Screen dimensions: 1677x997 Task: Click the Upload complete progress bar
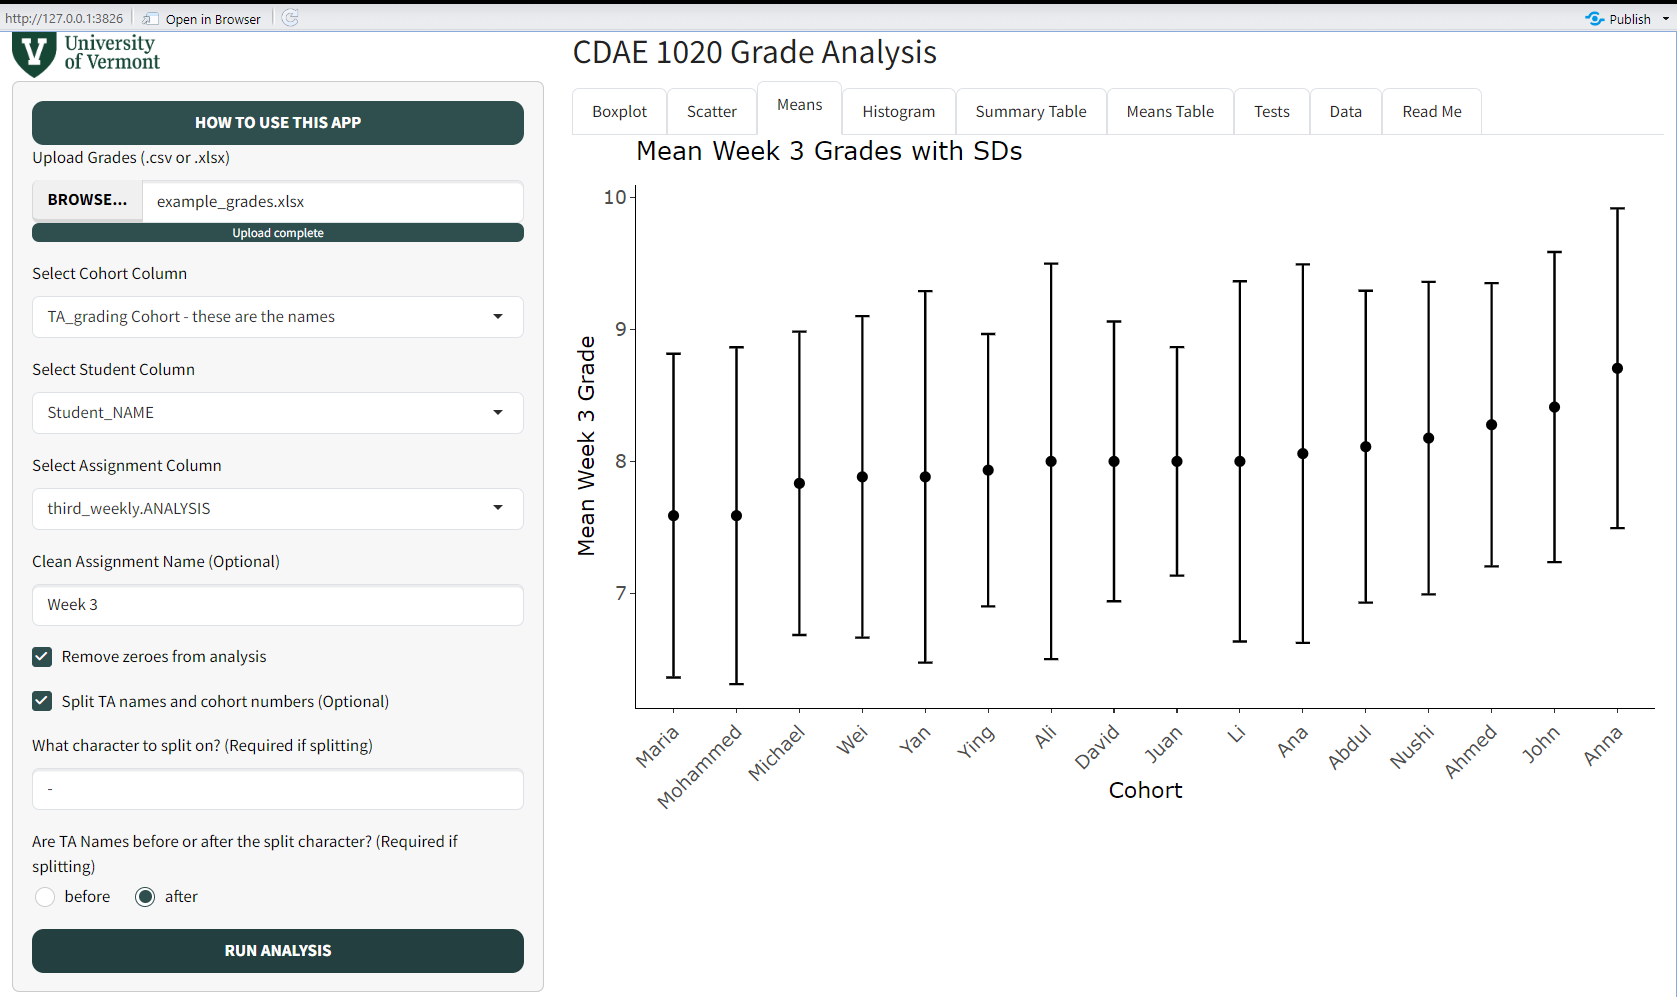(x=277, y=233)
